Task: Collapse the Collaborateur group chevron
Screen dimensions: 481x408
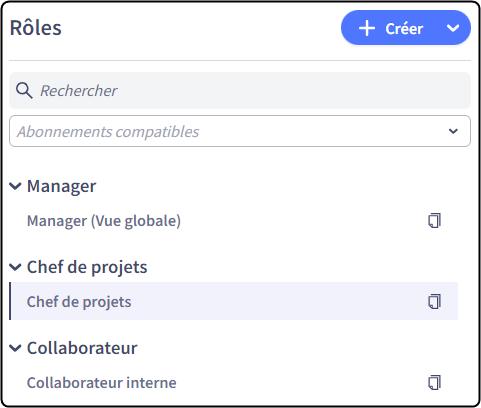Action: [15, 348]
